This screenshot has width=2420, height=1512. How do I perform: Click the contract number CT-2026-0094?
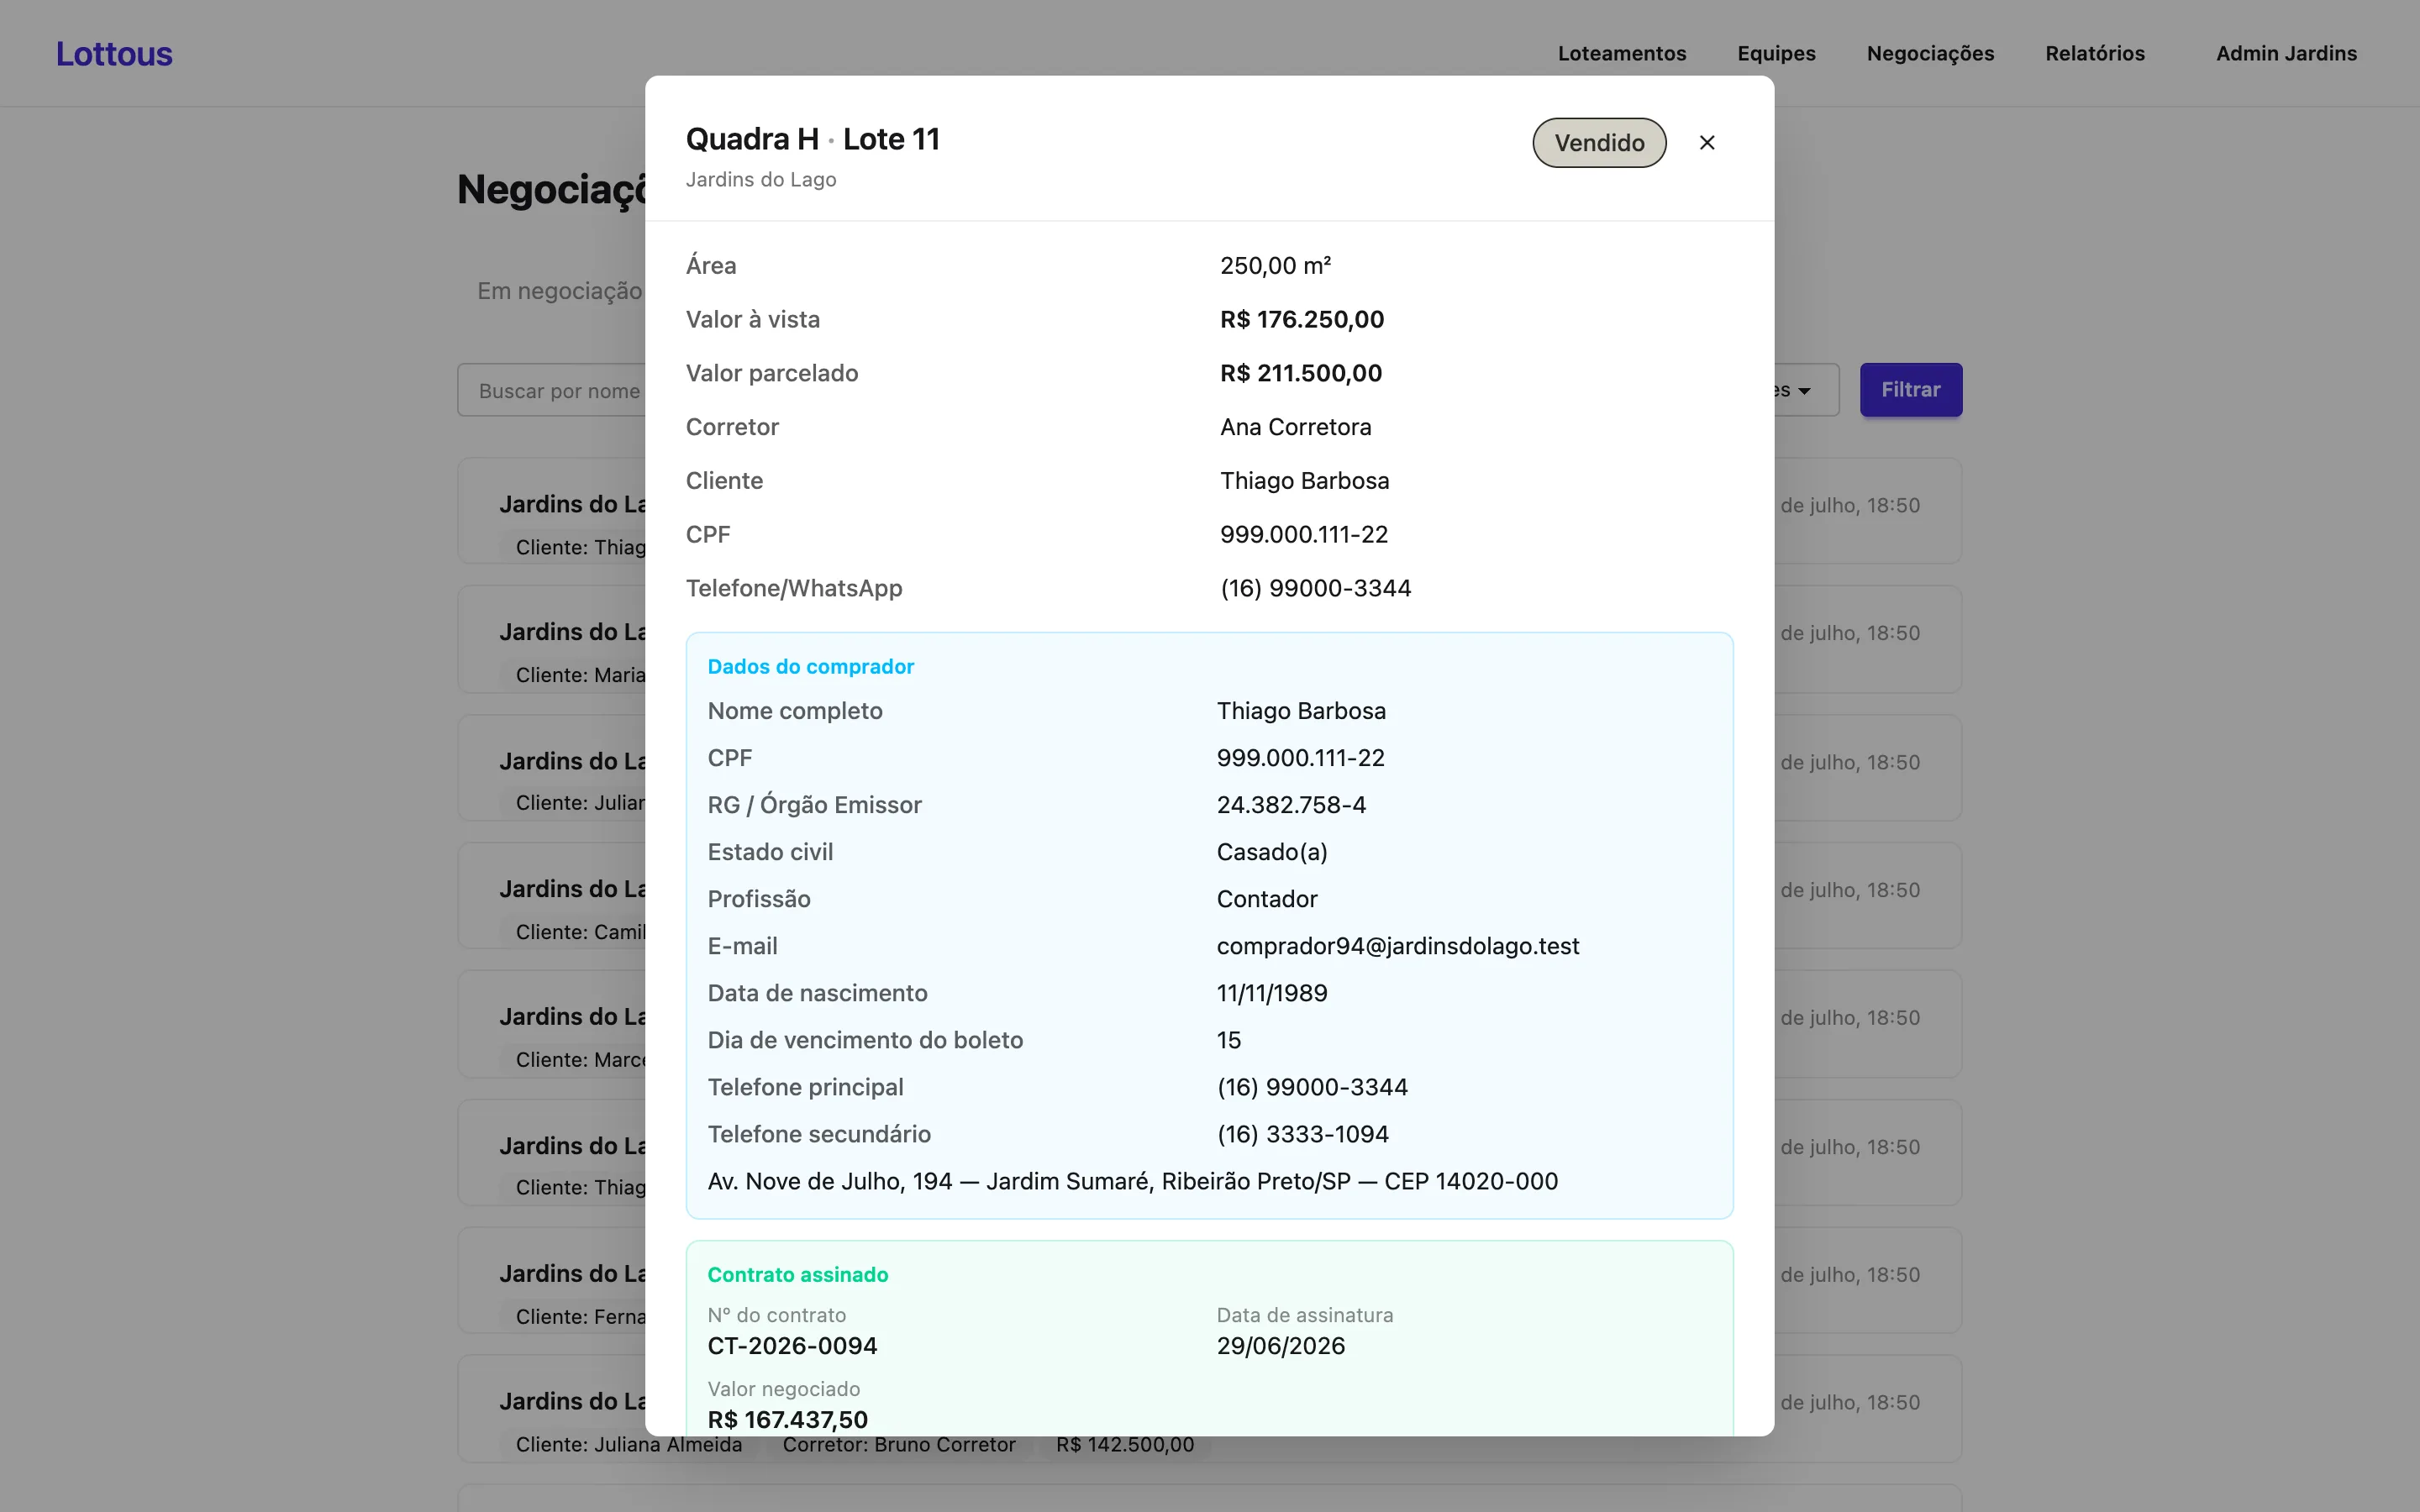coord(792,1346)
